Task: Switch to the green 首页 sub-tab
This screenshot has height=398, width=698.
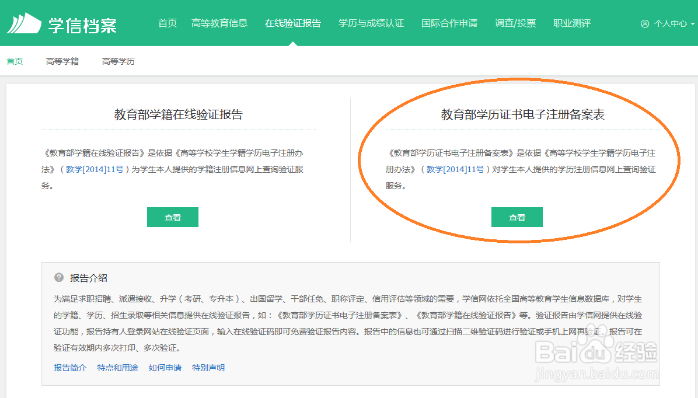Action: pyautogui.click(x=15, y=61)
